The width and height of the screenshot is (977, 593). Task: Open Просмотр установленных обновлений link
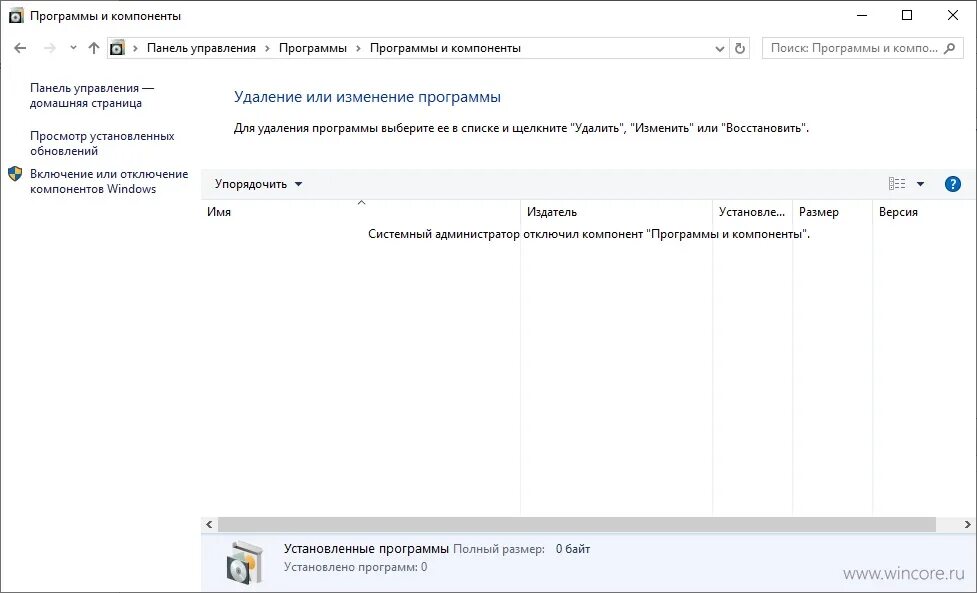(102, 143)
